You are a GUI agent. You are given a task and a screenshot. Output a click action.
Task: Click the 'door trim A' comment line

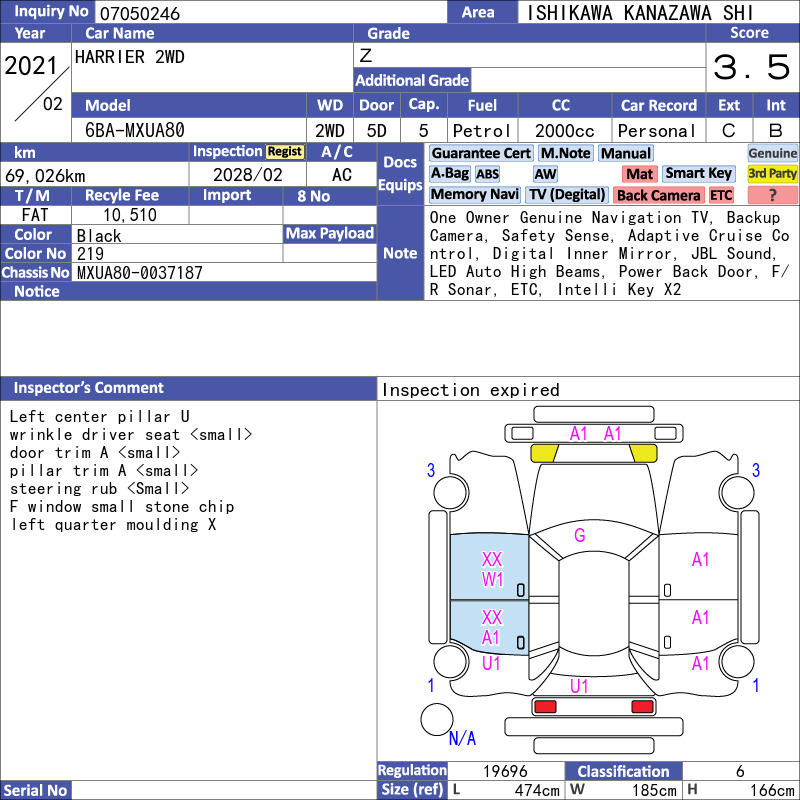[x=95, y=452]
